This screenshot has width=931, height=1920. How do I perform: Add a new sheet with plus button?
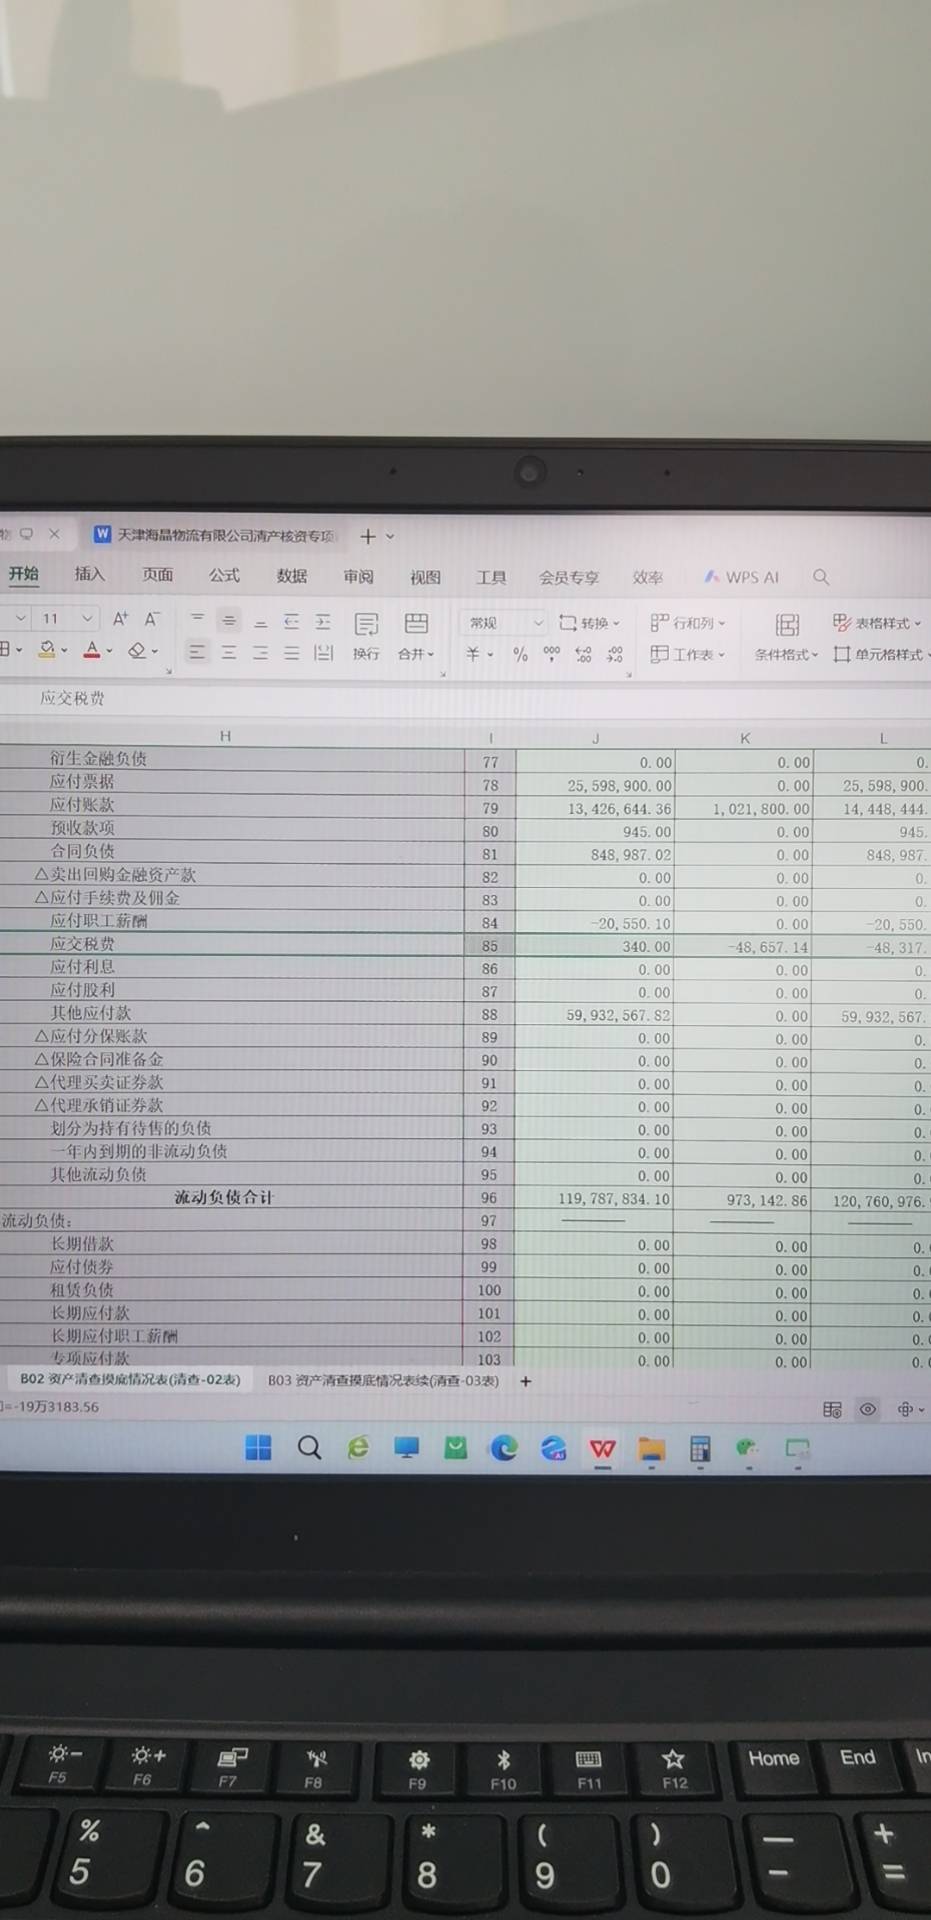(x=525, y=1381)
